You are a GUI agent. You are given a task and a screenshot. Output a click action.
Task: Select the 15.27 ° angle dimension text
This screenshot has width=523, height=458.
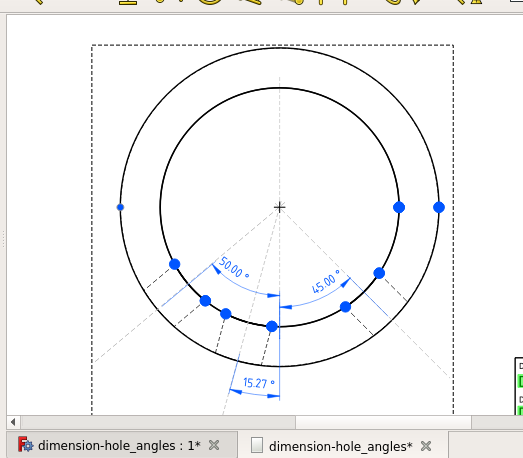pos(259,383)
